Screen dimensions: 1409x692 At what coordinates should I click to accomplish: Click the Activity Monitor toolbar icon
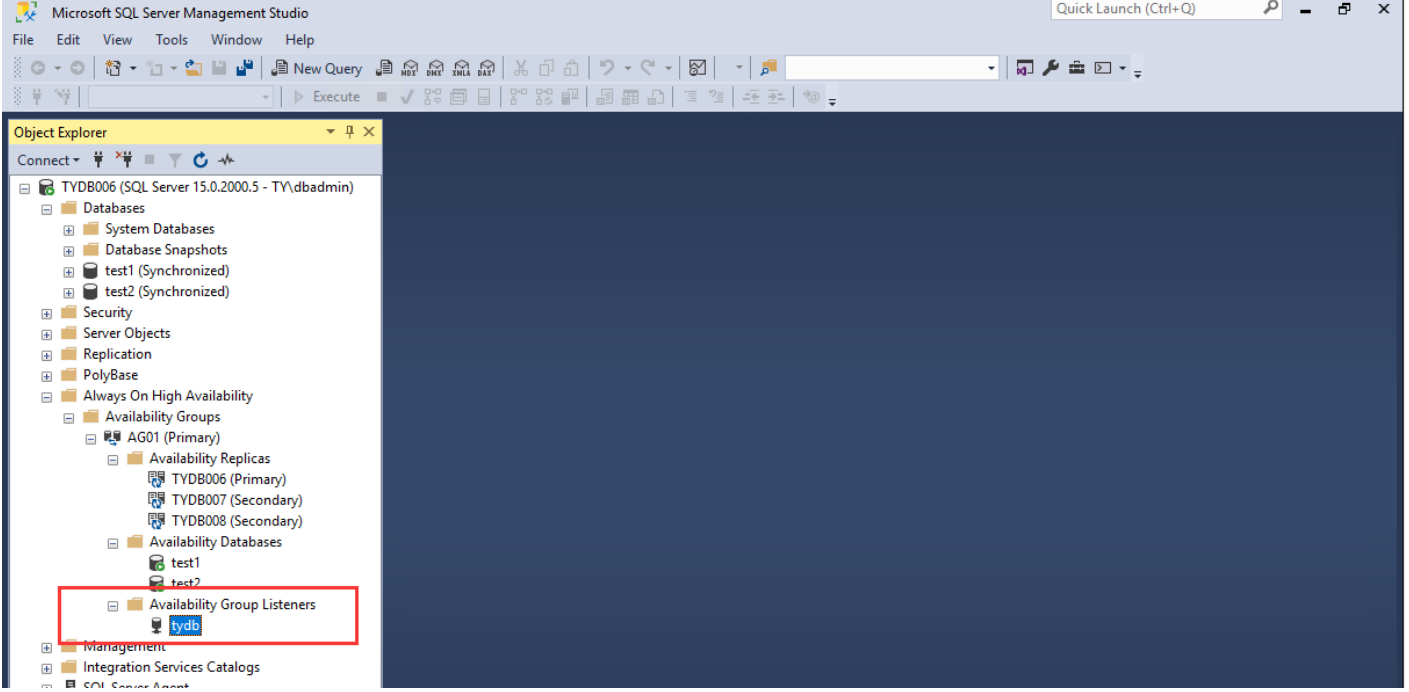click(699, 68)
